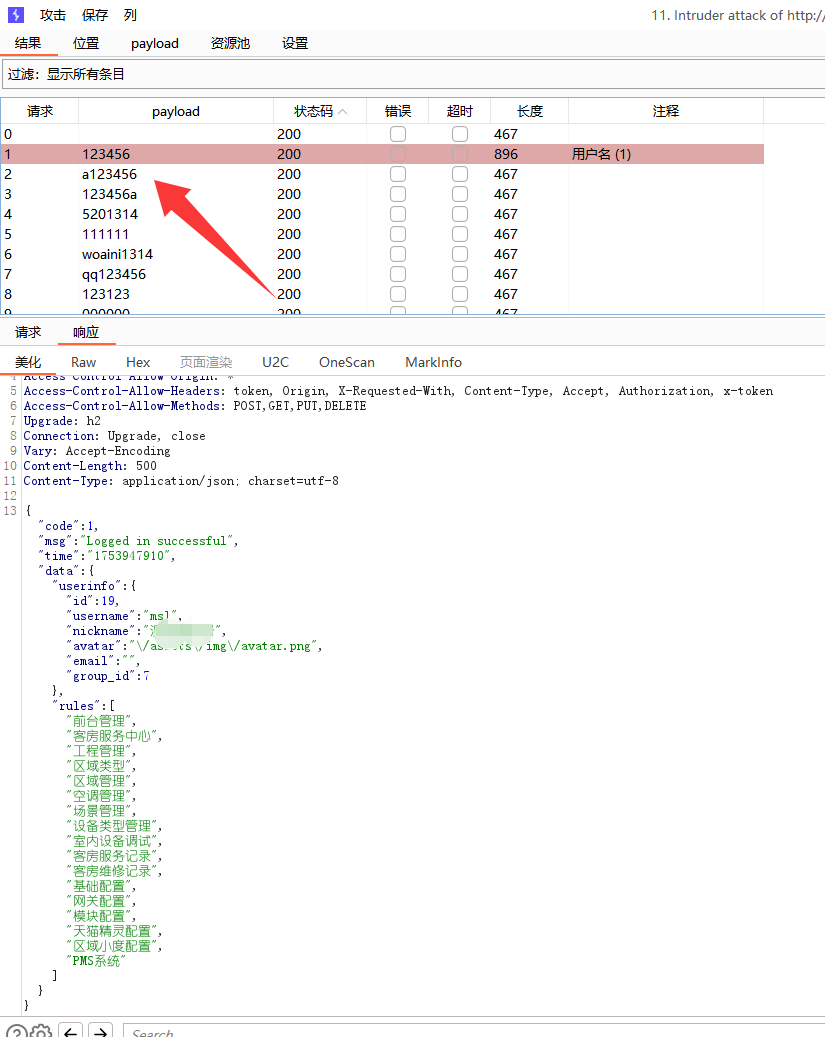
Task: Click the "PMS系统" rule entry
Action: (x=95, y=961)
